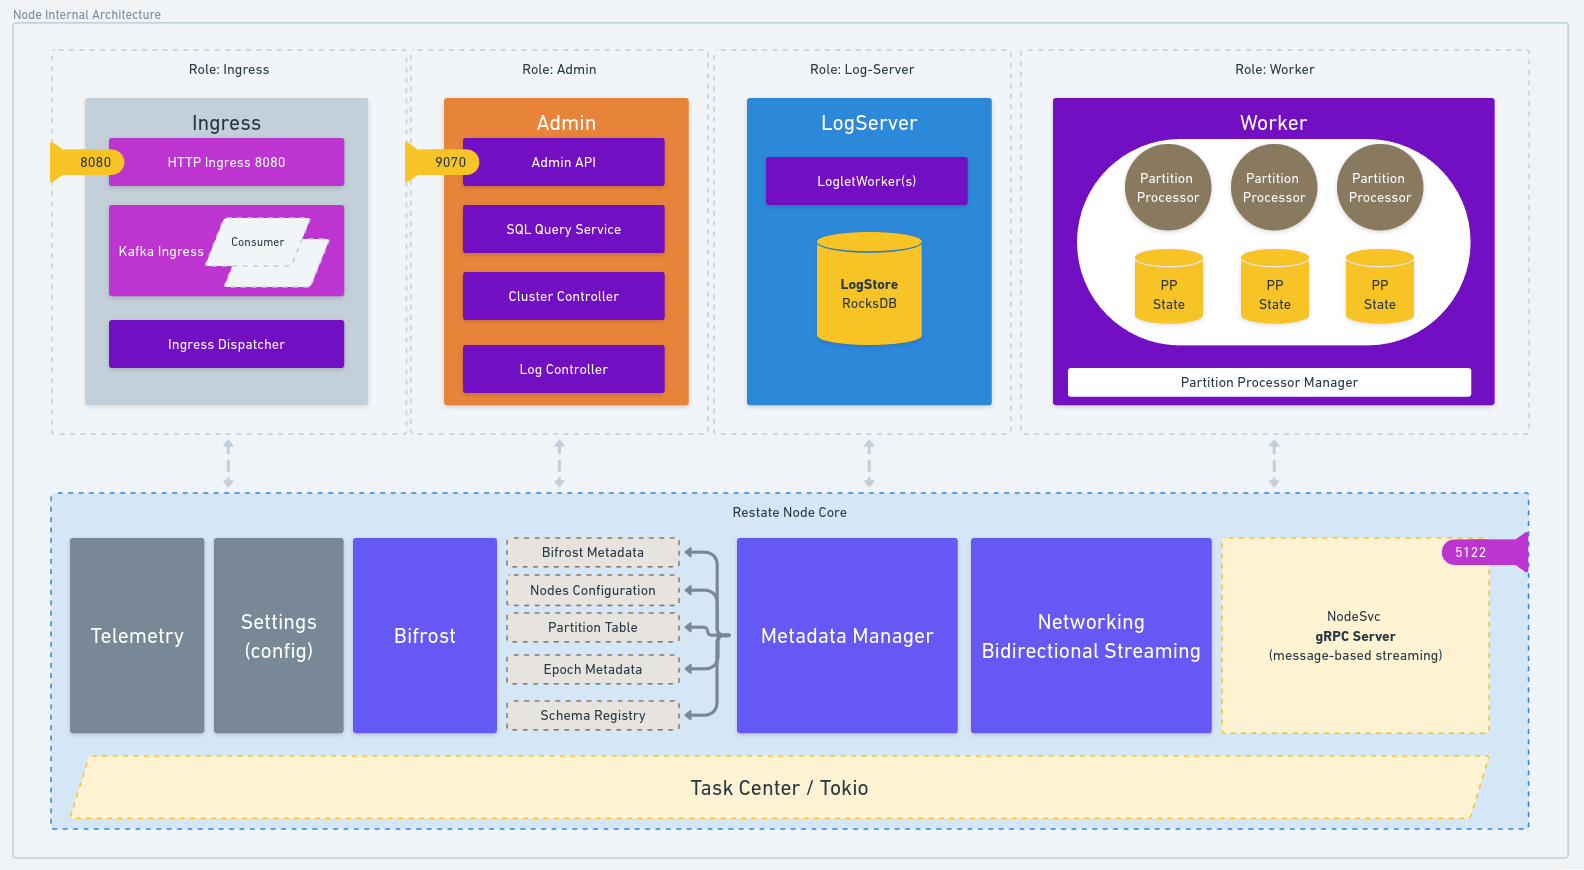Click the double arrow below Admin role
Image resolution: width=1584 pixels, height=870 pixels.
tap(559, 463)
